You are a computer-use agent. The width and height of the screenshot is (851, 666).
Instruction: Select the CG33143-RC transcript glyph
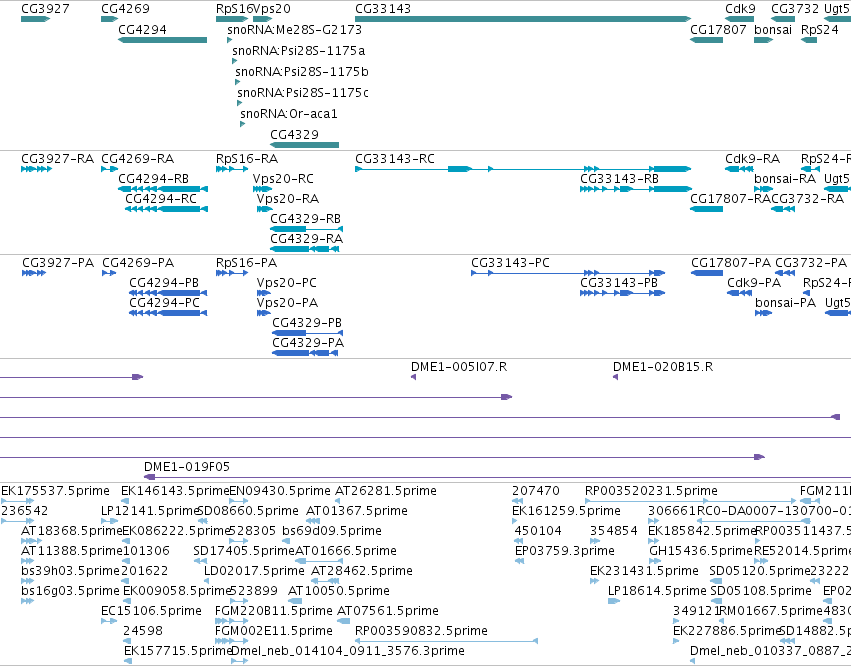pyautogui.click(x=523, y=169)
